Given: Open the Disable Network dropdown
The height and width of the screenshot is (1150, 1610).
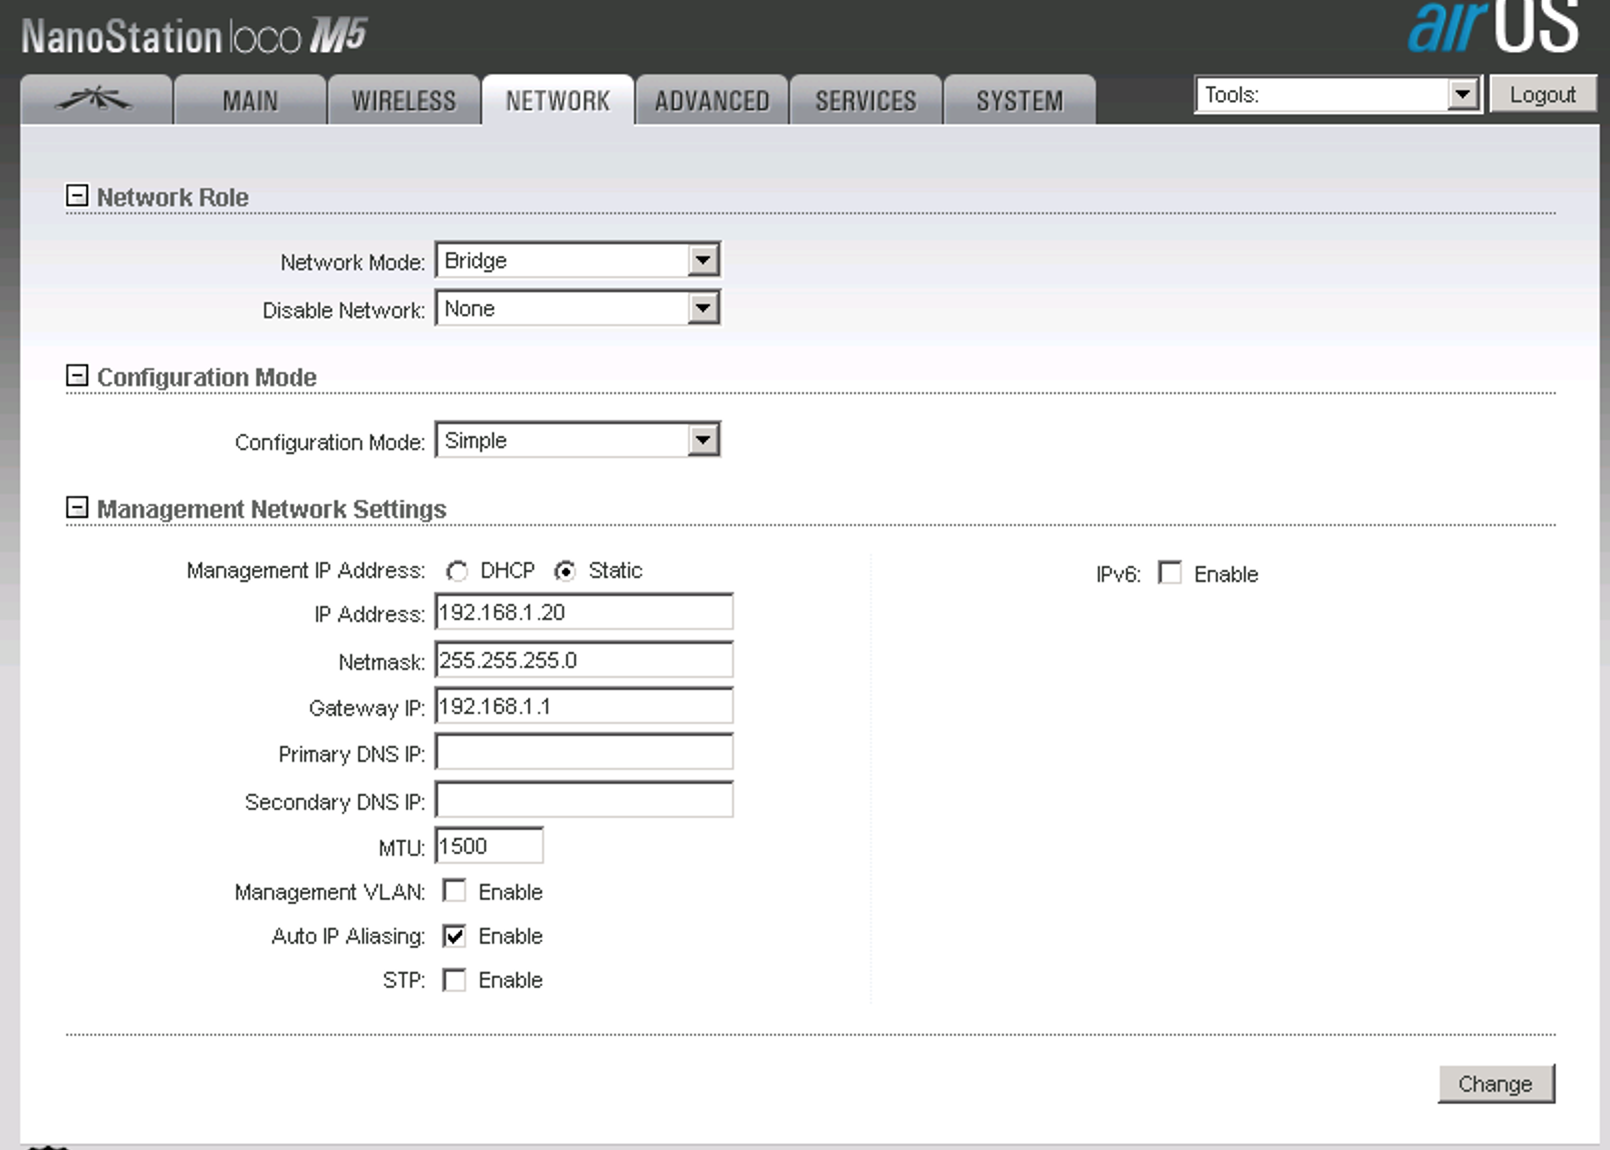Looking at the screenshot, I should point(578,309).
